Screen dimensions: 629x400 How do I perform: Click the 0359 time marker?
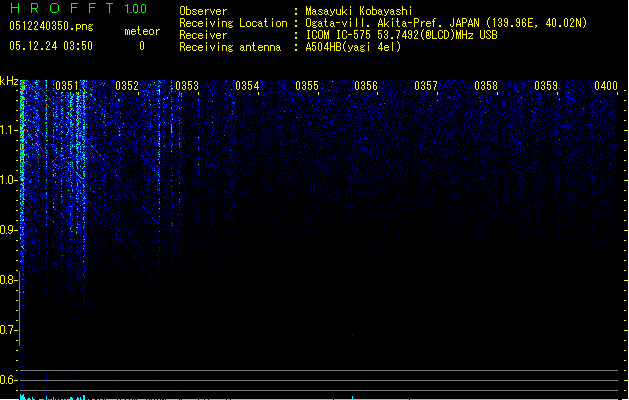click(x=546, y=86)
